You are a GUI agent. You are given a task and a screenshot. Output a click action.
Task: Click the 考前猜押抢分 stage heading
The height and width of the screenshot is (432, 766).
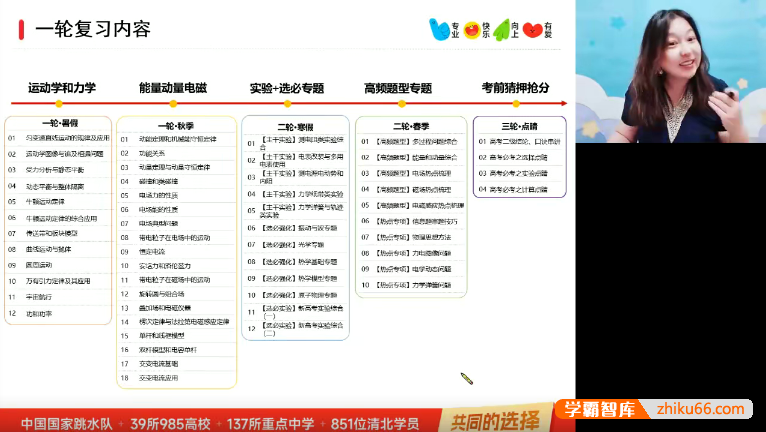coord(515,88)
